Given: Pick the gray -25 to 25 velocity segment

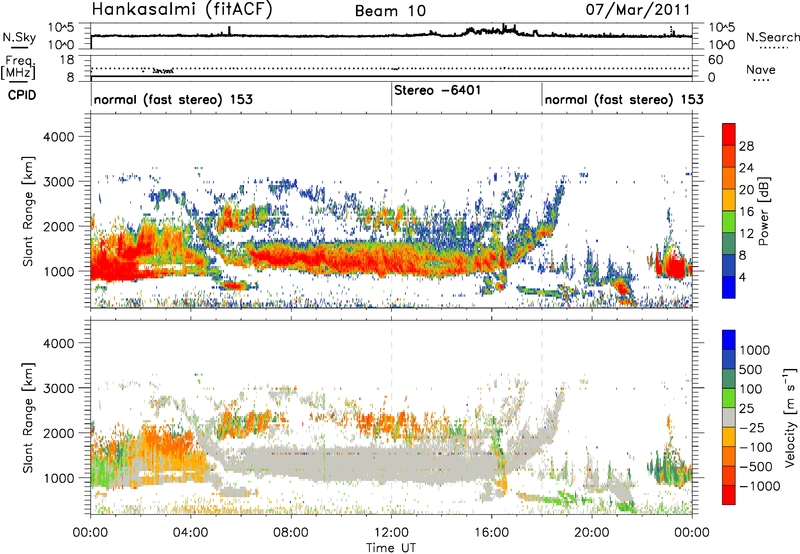Looking at the screenshot, I should [729, 417].
